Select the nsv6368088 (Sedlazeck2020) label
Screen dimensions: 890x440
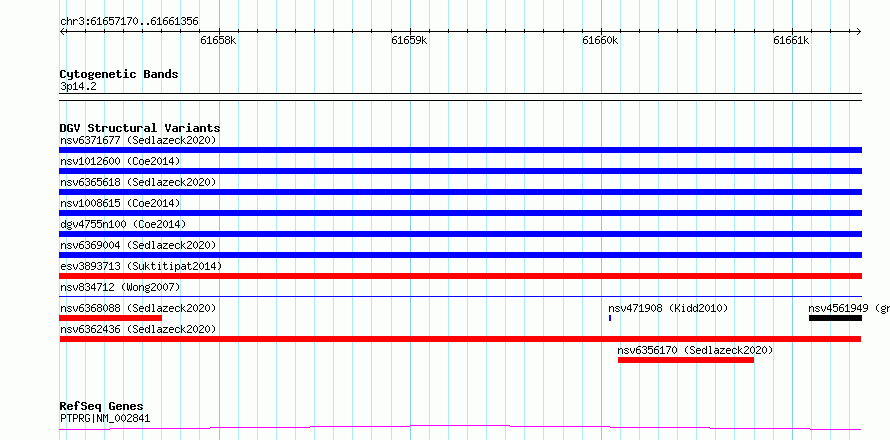[138, 308]
